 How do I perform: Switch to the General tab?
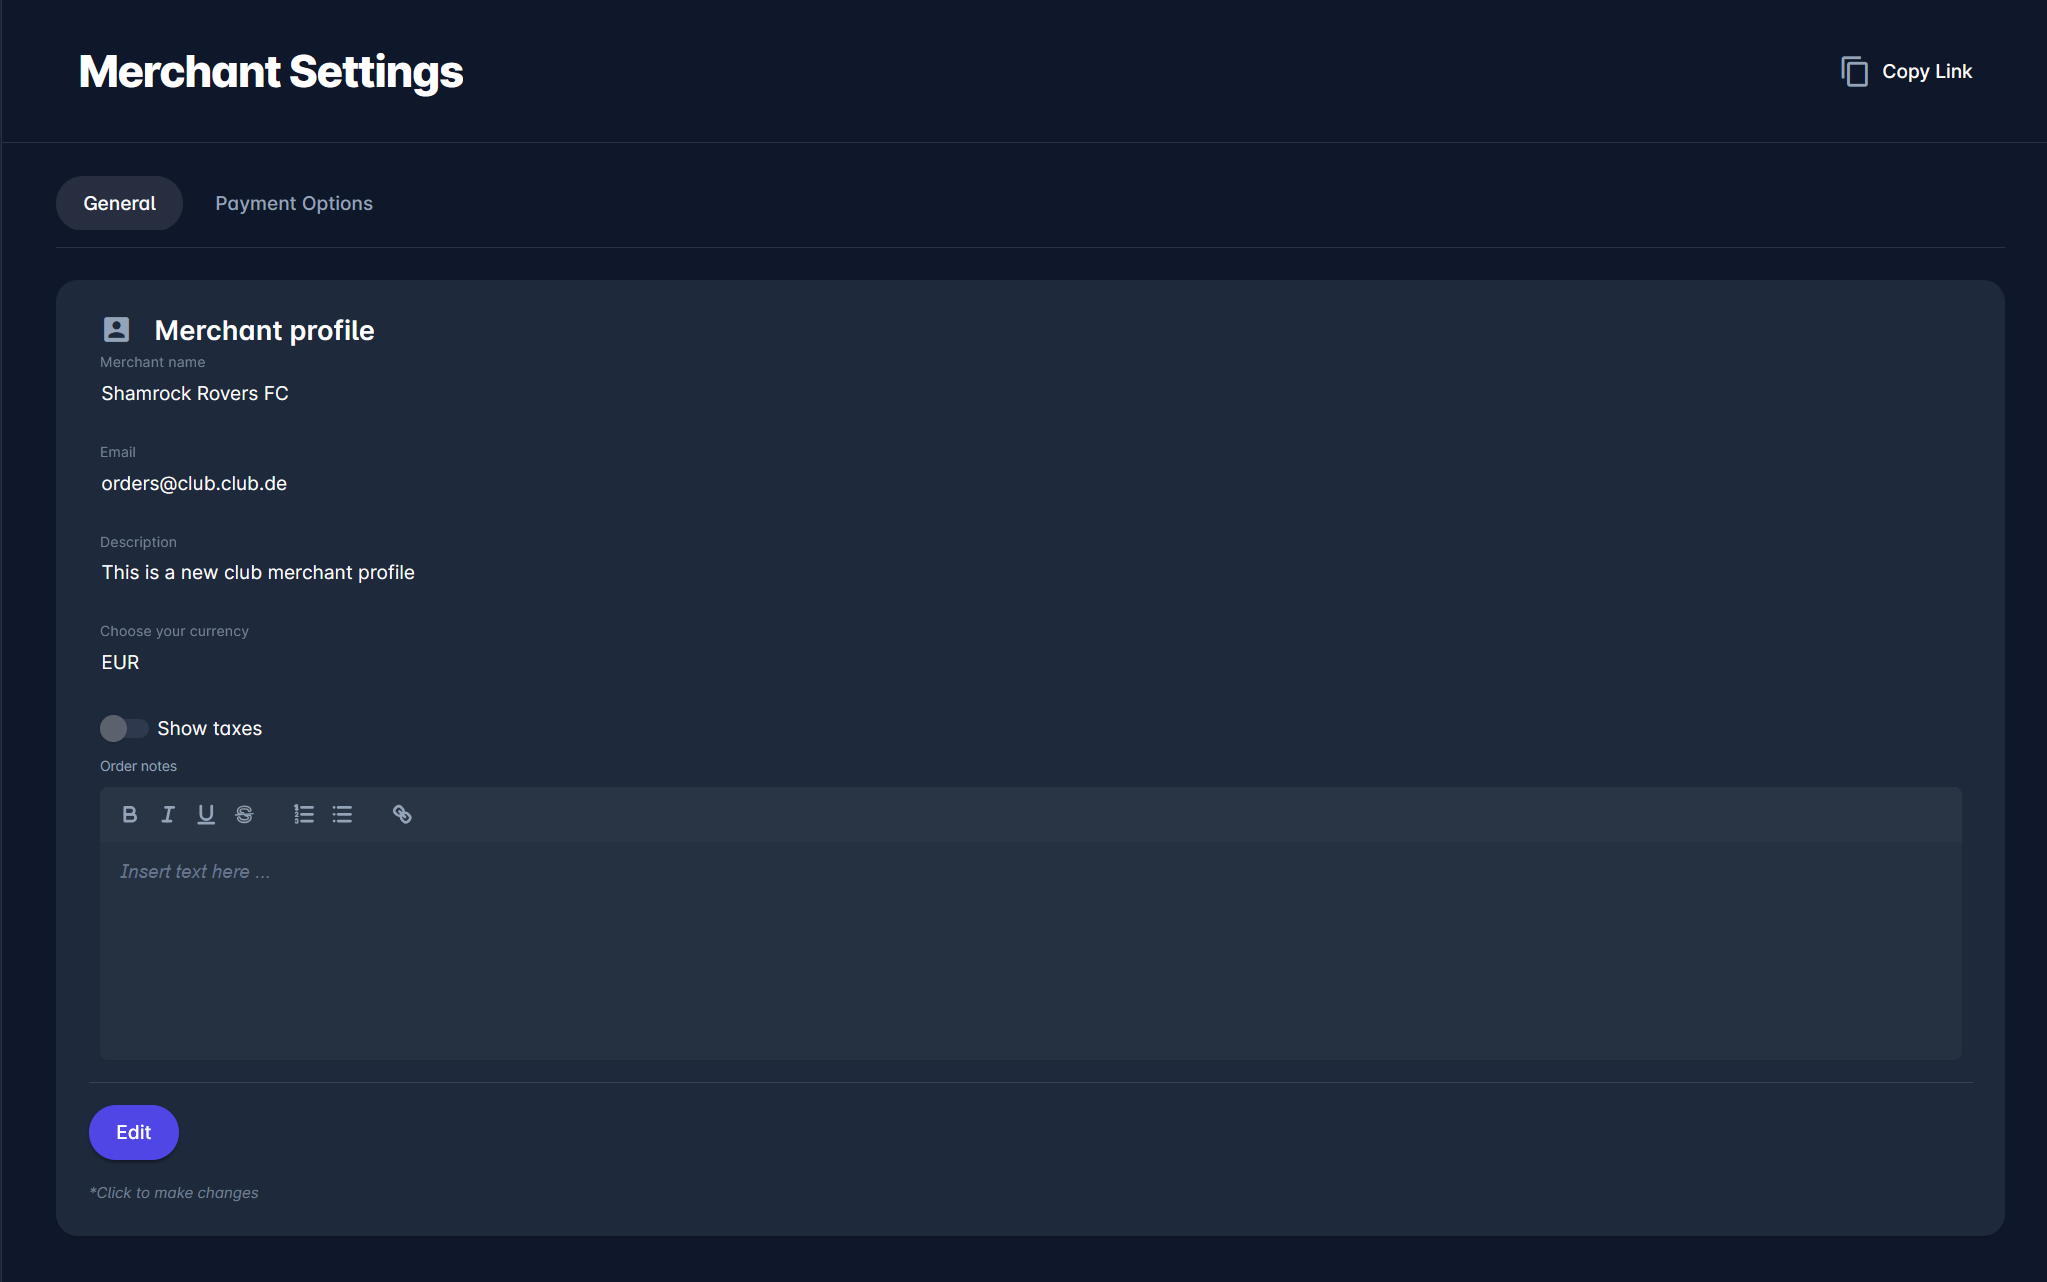point(119,203)
